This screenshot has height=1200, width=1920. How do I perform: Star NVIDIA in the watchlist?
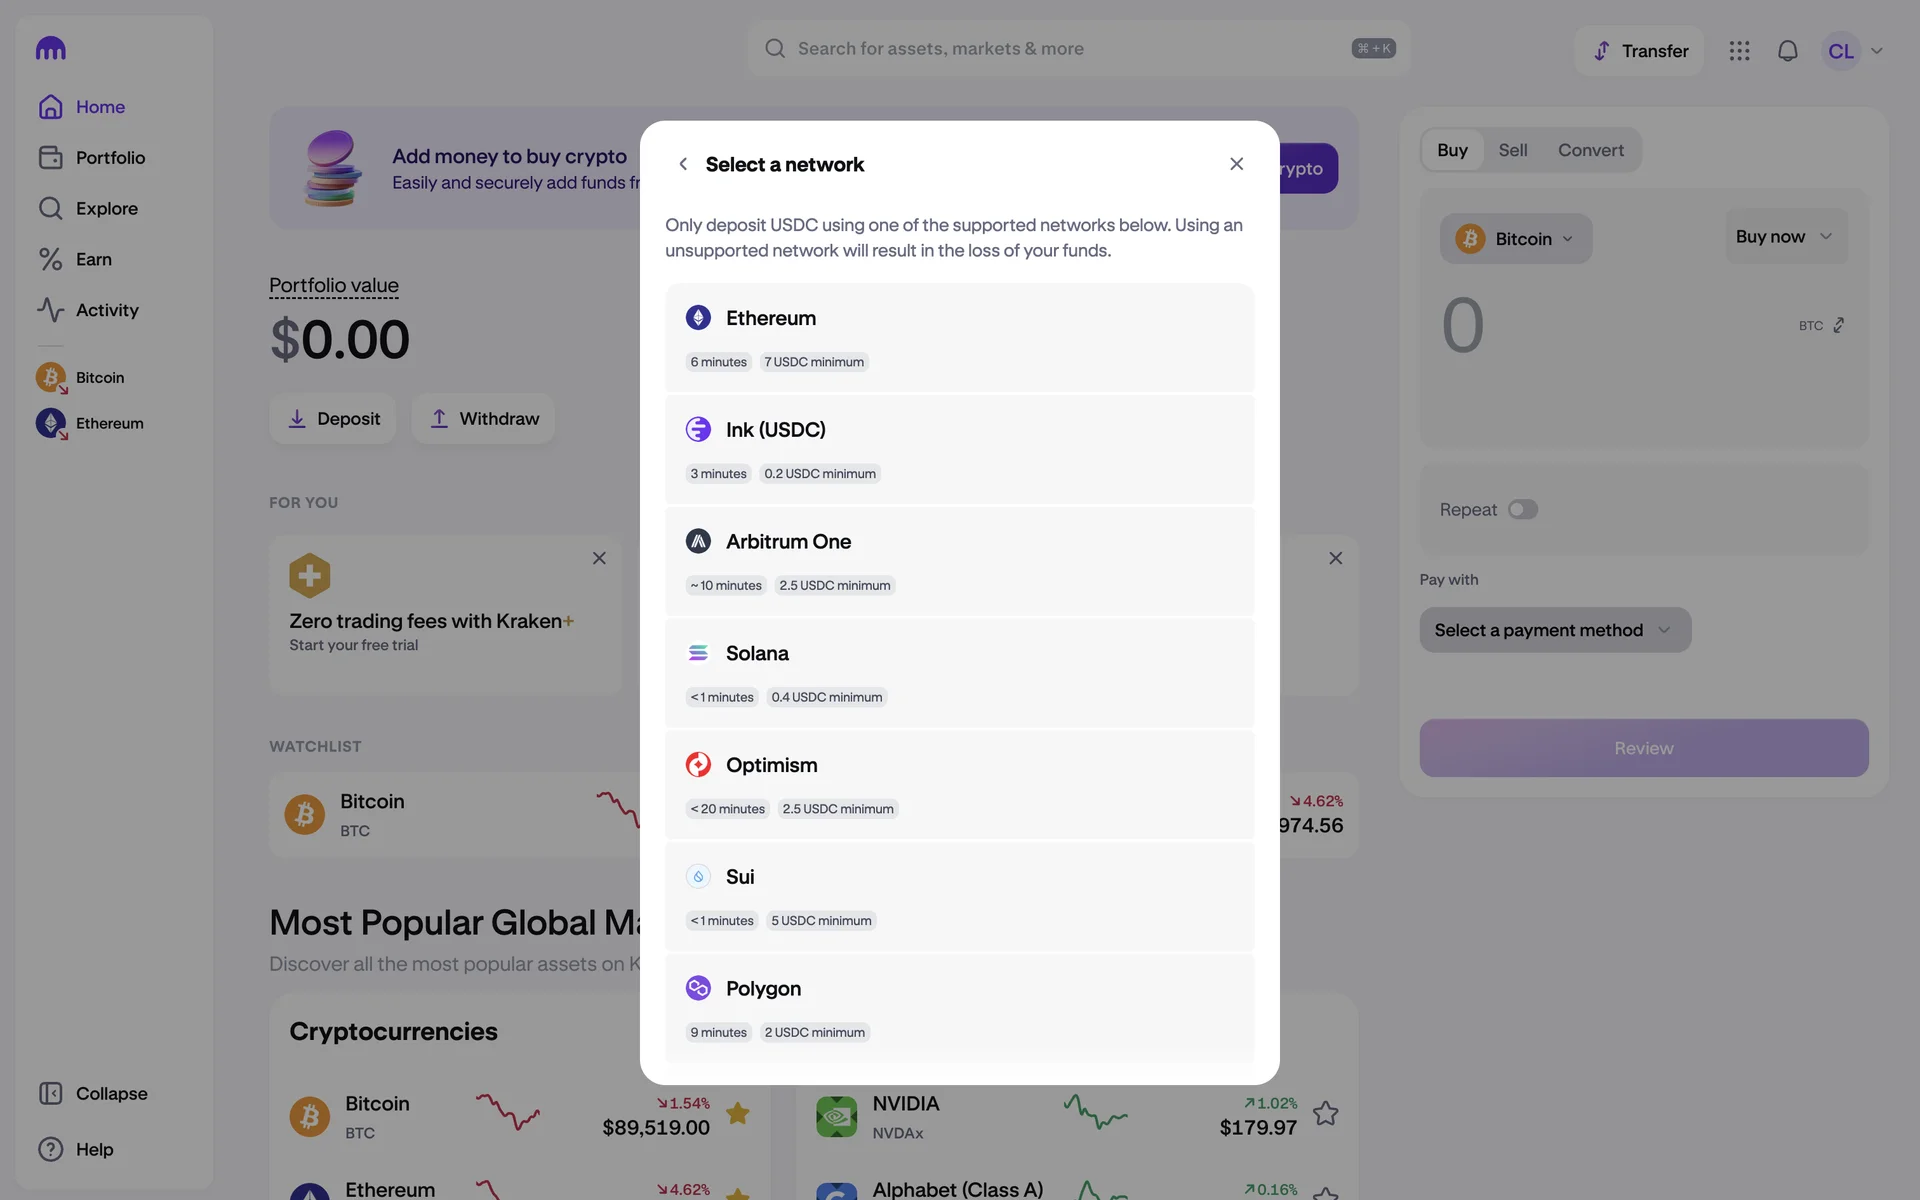click(x=1326, y=1113)
